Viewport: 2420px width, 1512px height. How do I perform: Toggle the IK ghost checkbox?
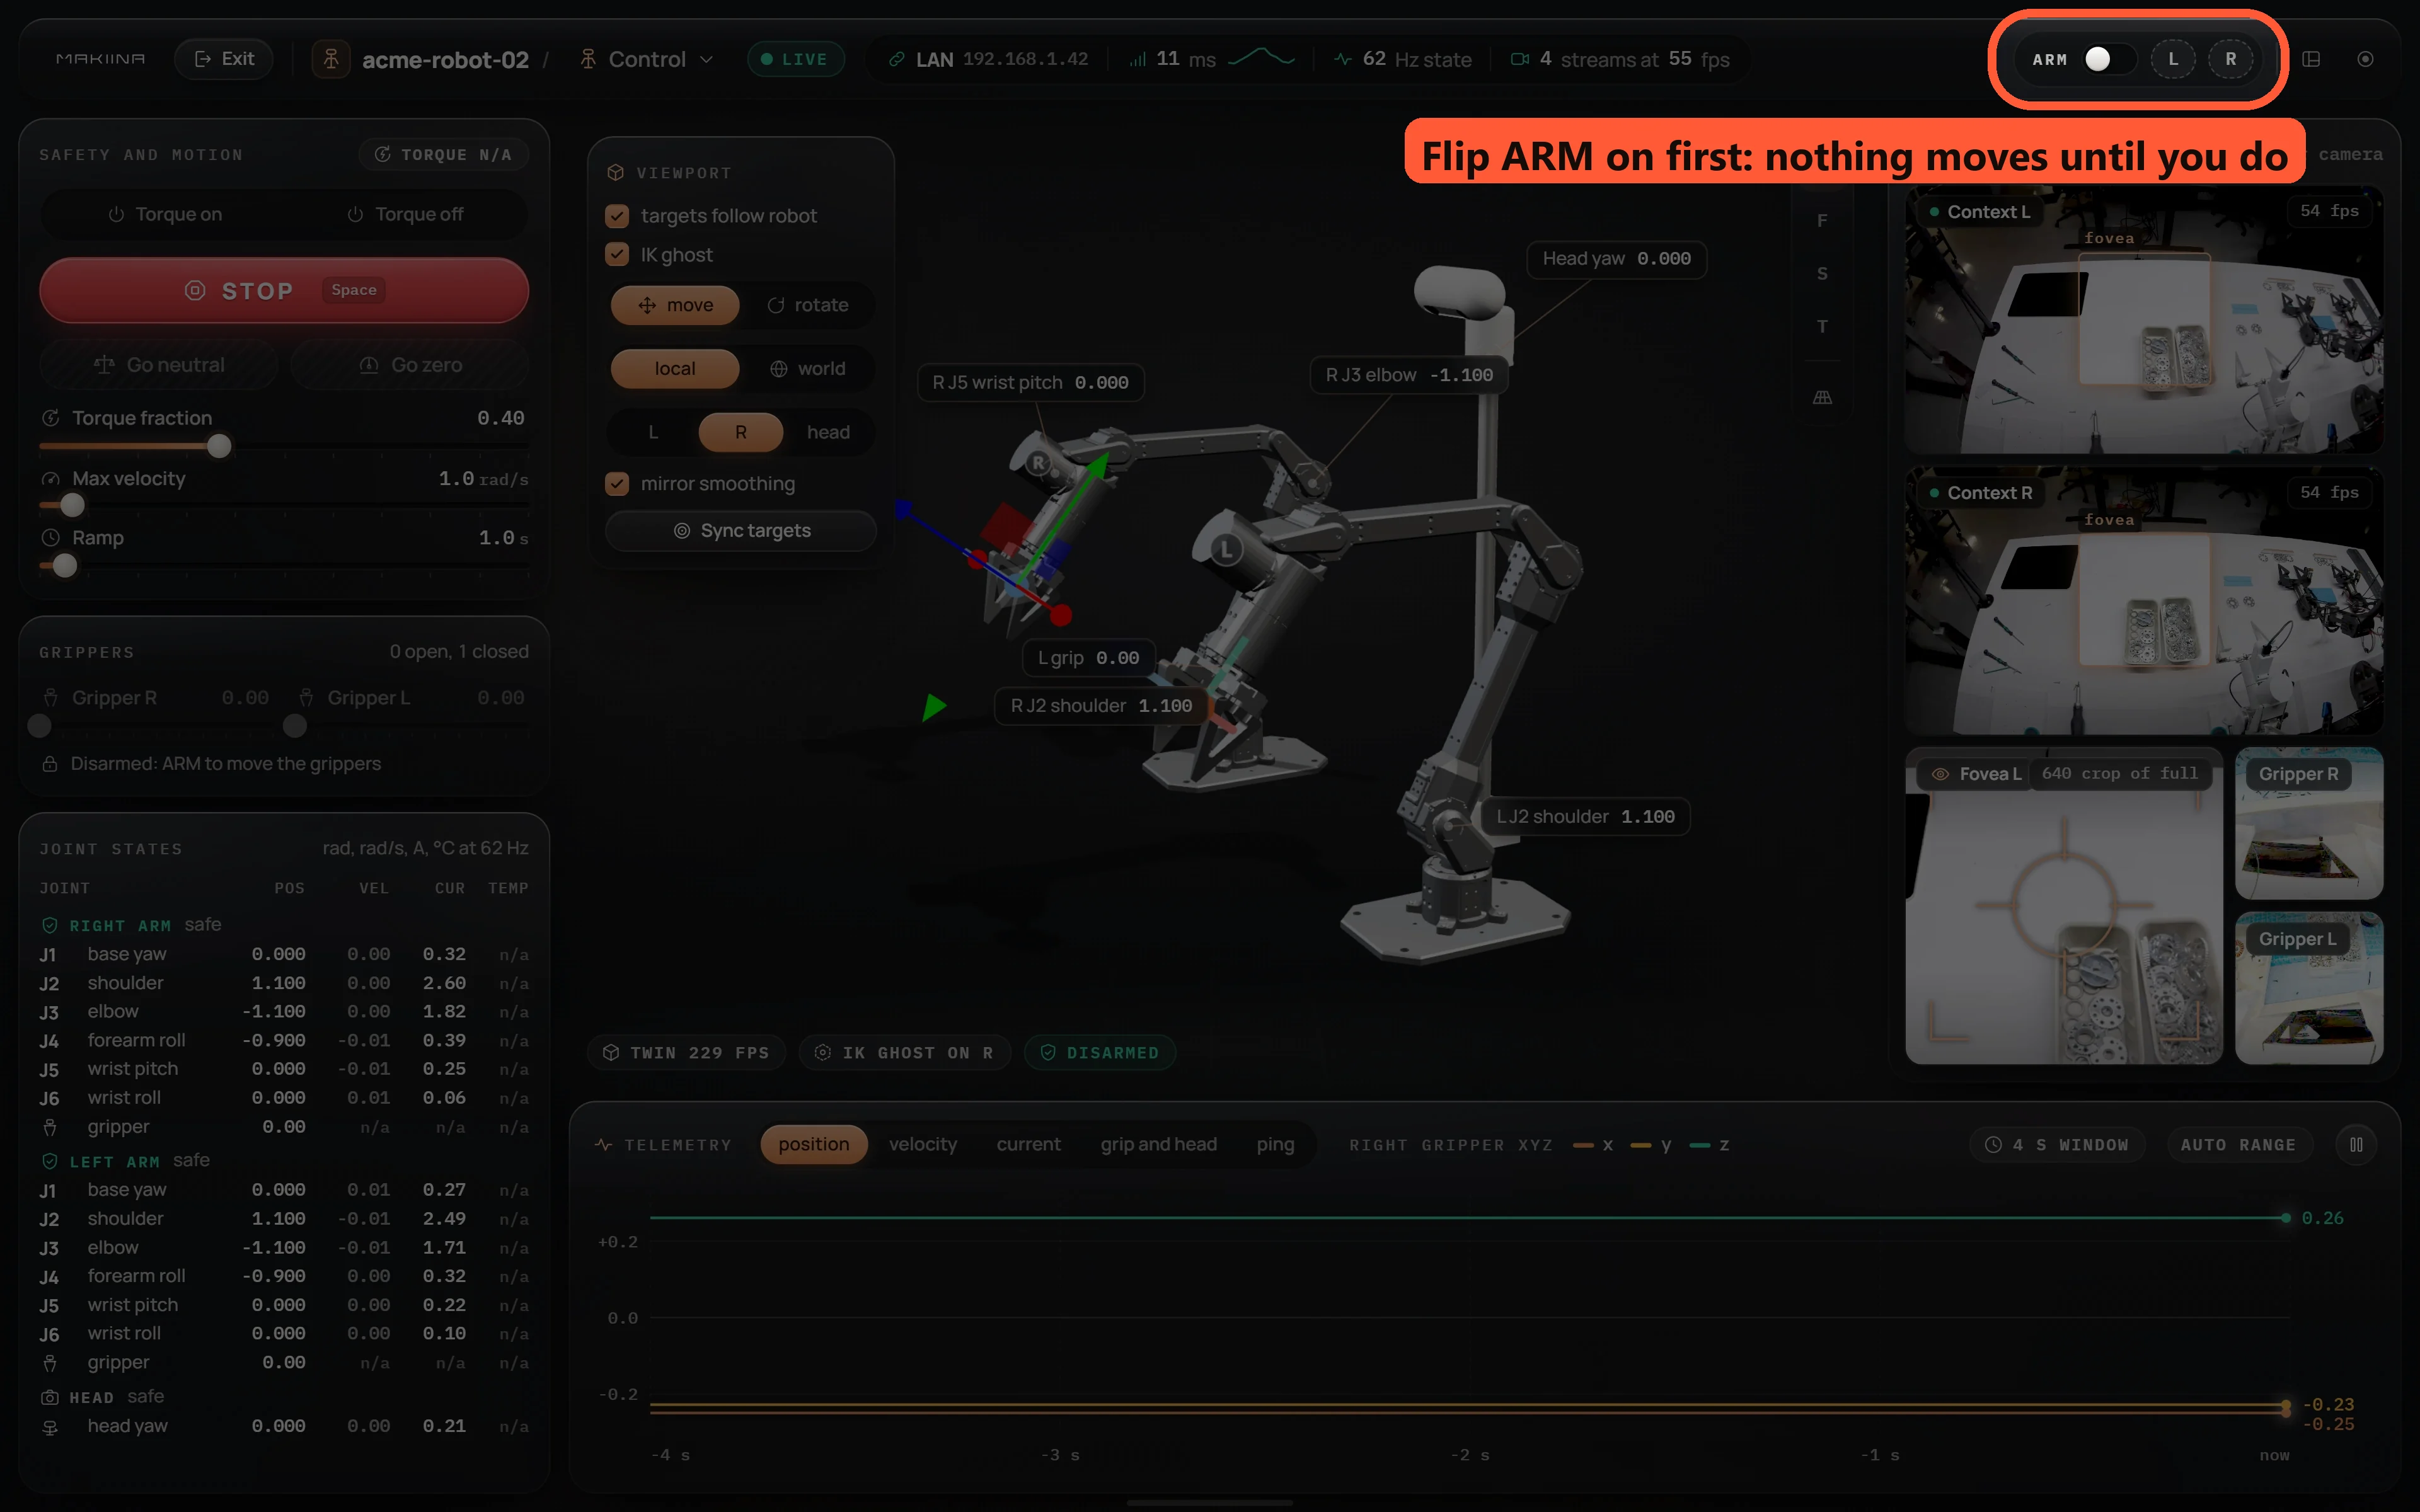617,255
